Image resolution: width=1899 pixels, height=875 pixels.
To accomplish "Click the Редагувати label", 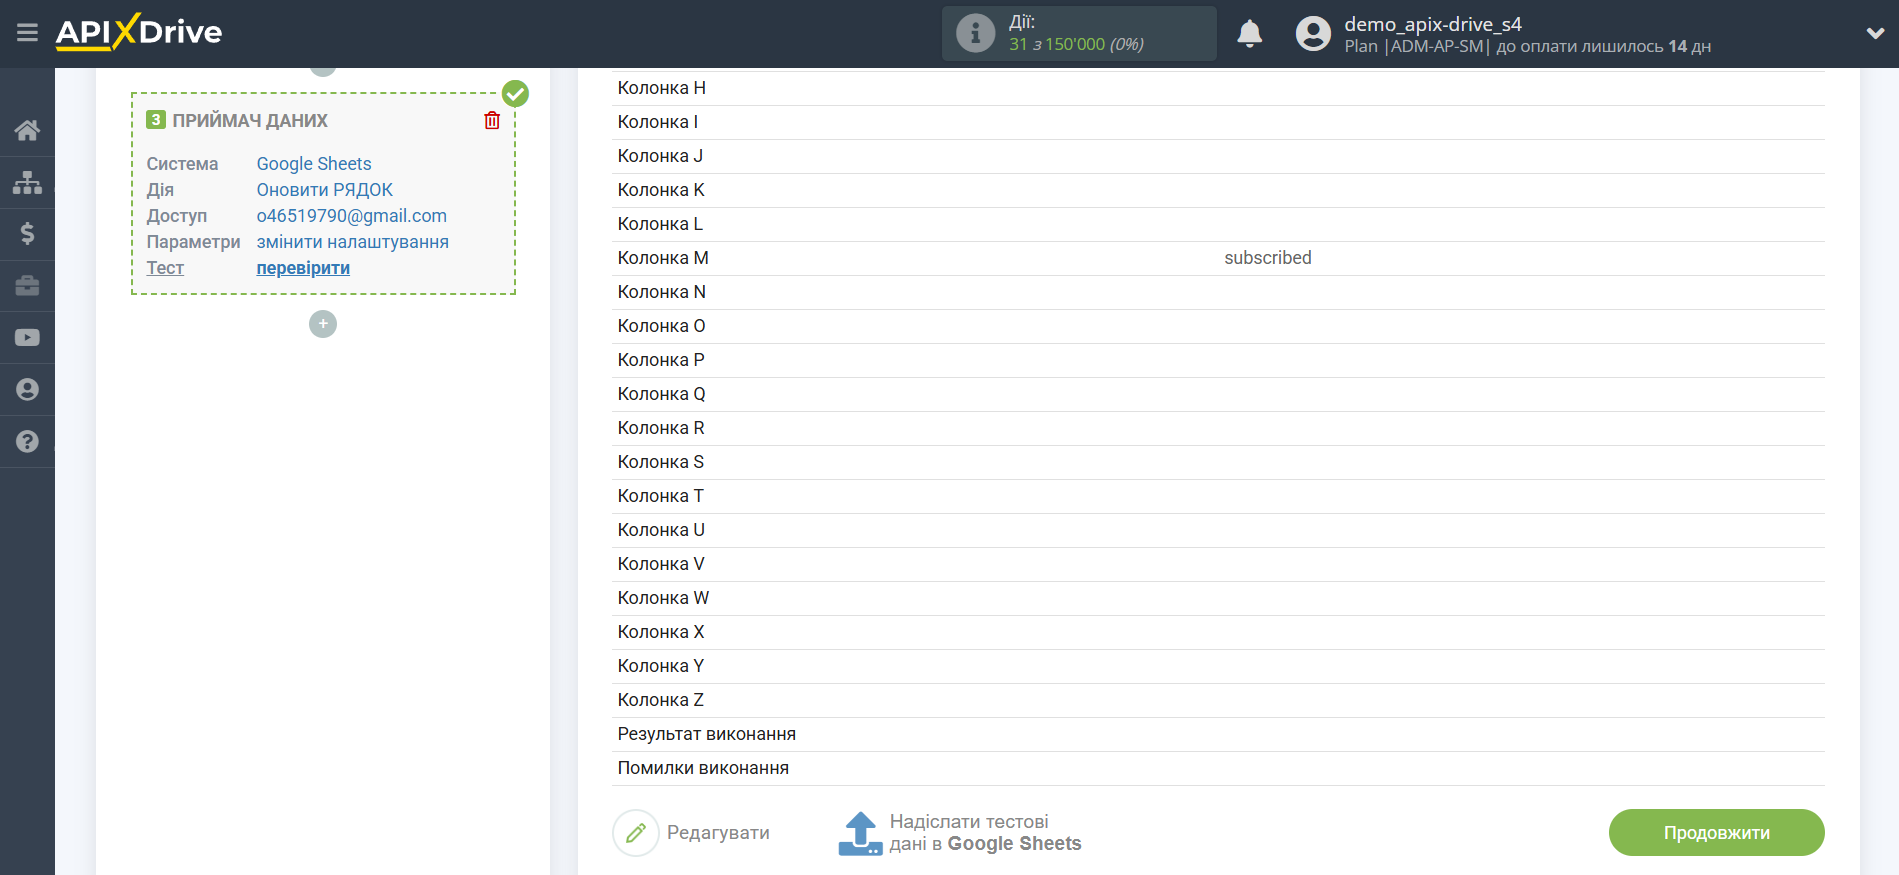I will click(x=718, y=833).
